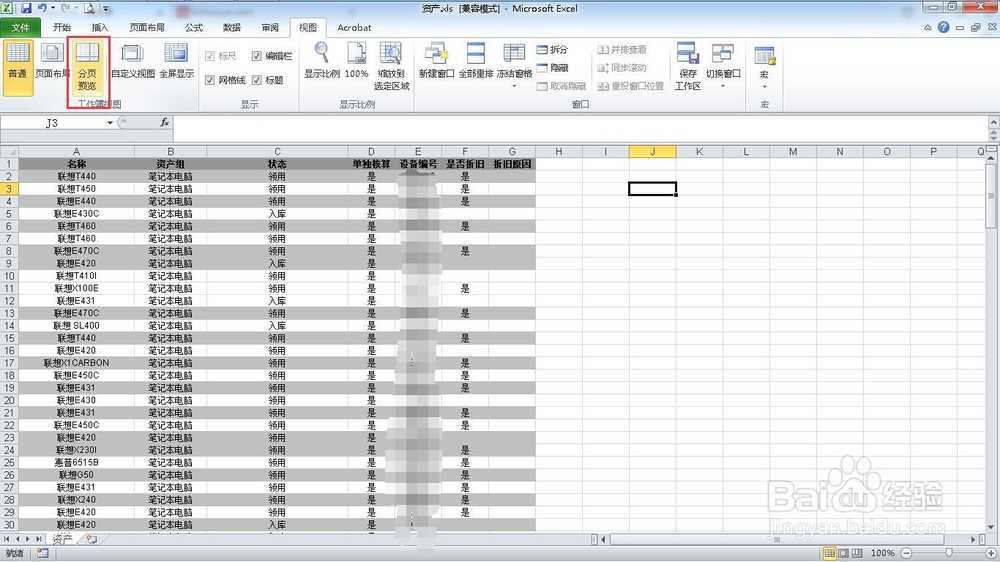
Task: Select header cell 资产组 in B1
Action: (170, 164)
